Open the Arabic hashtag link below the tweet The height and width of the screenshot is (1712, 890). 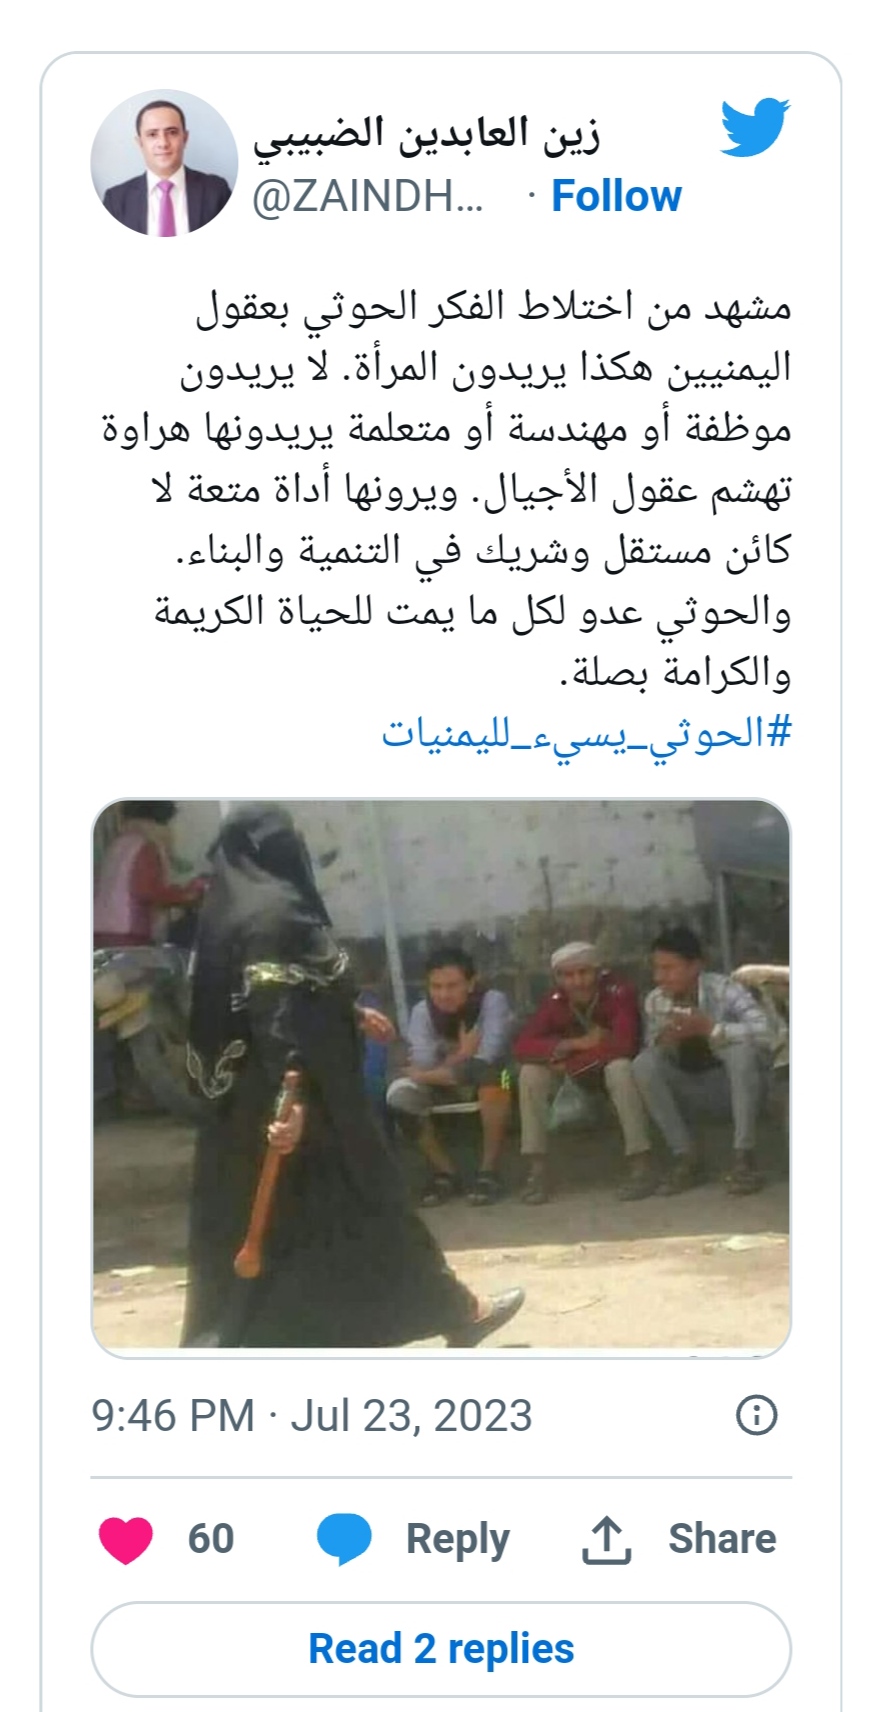click(586, 735)
